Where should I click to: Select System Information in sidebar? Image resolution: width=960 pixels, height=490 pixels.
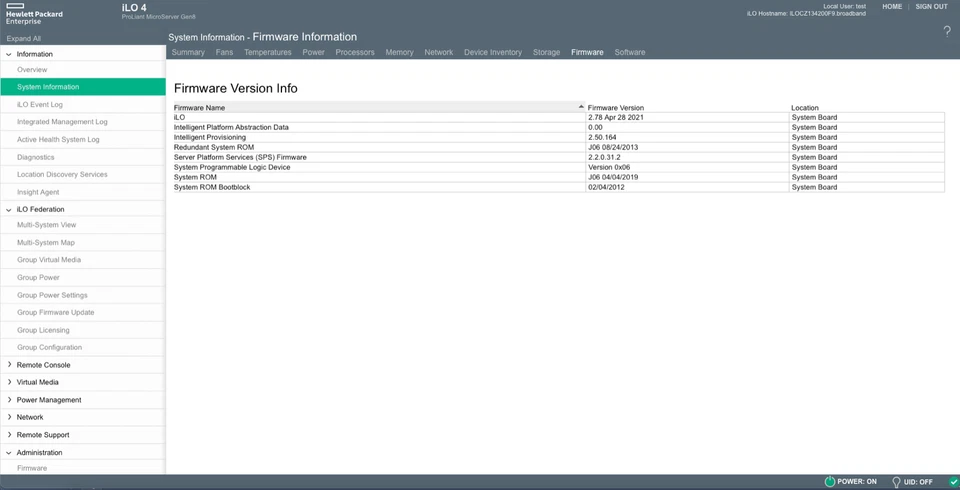(83, 87)
